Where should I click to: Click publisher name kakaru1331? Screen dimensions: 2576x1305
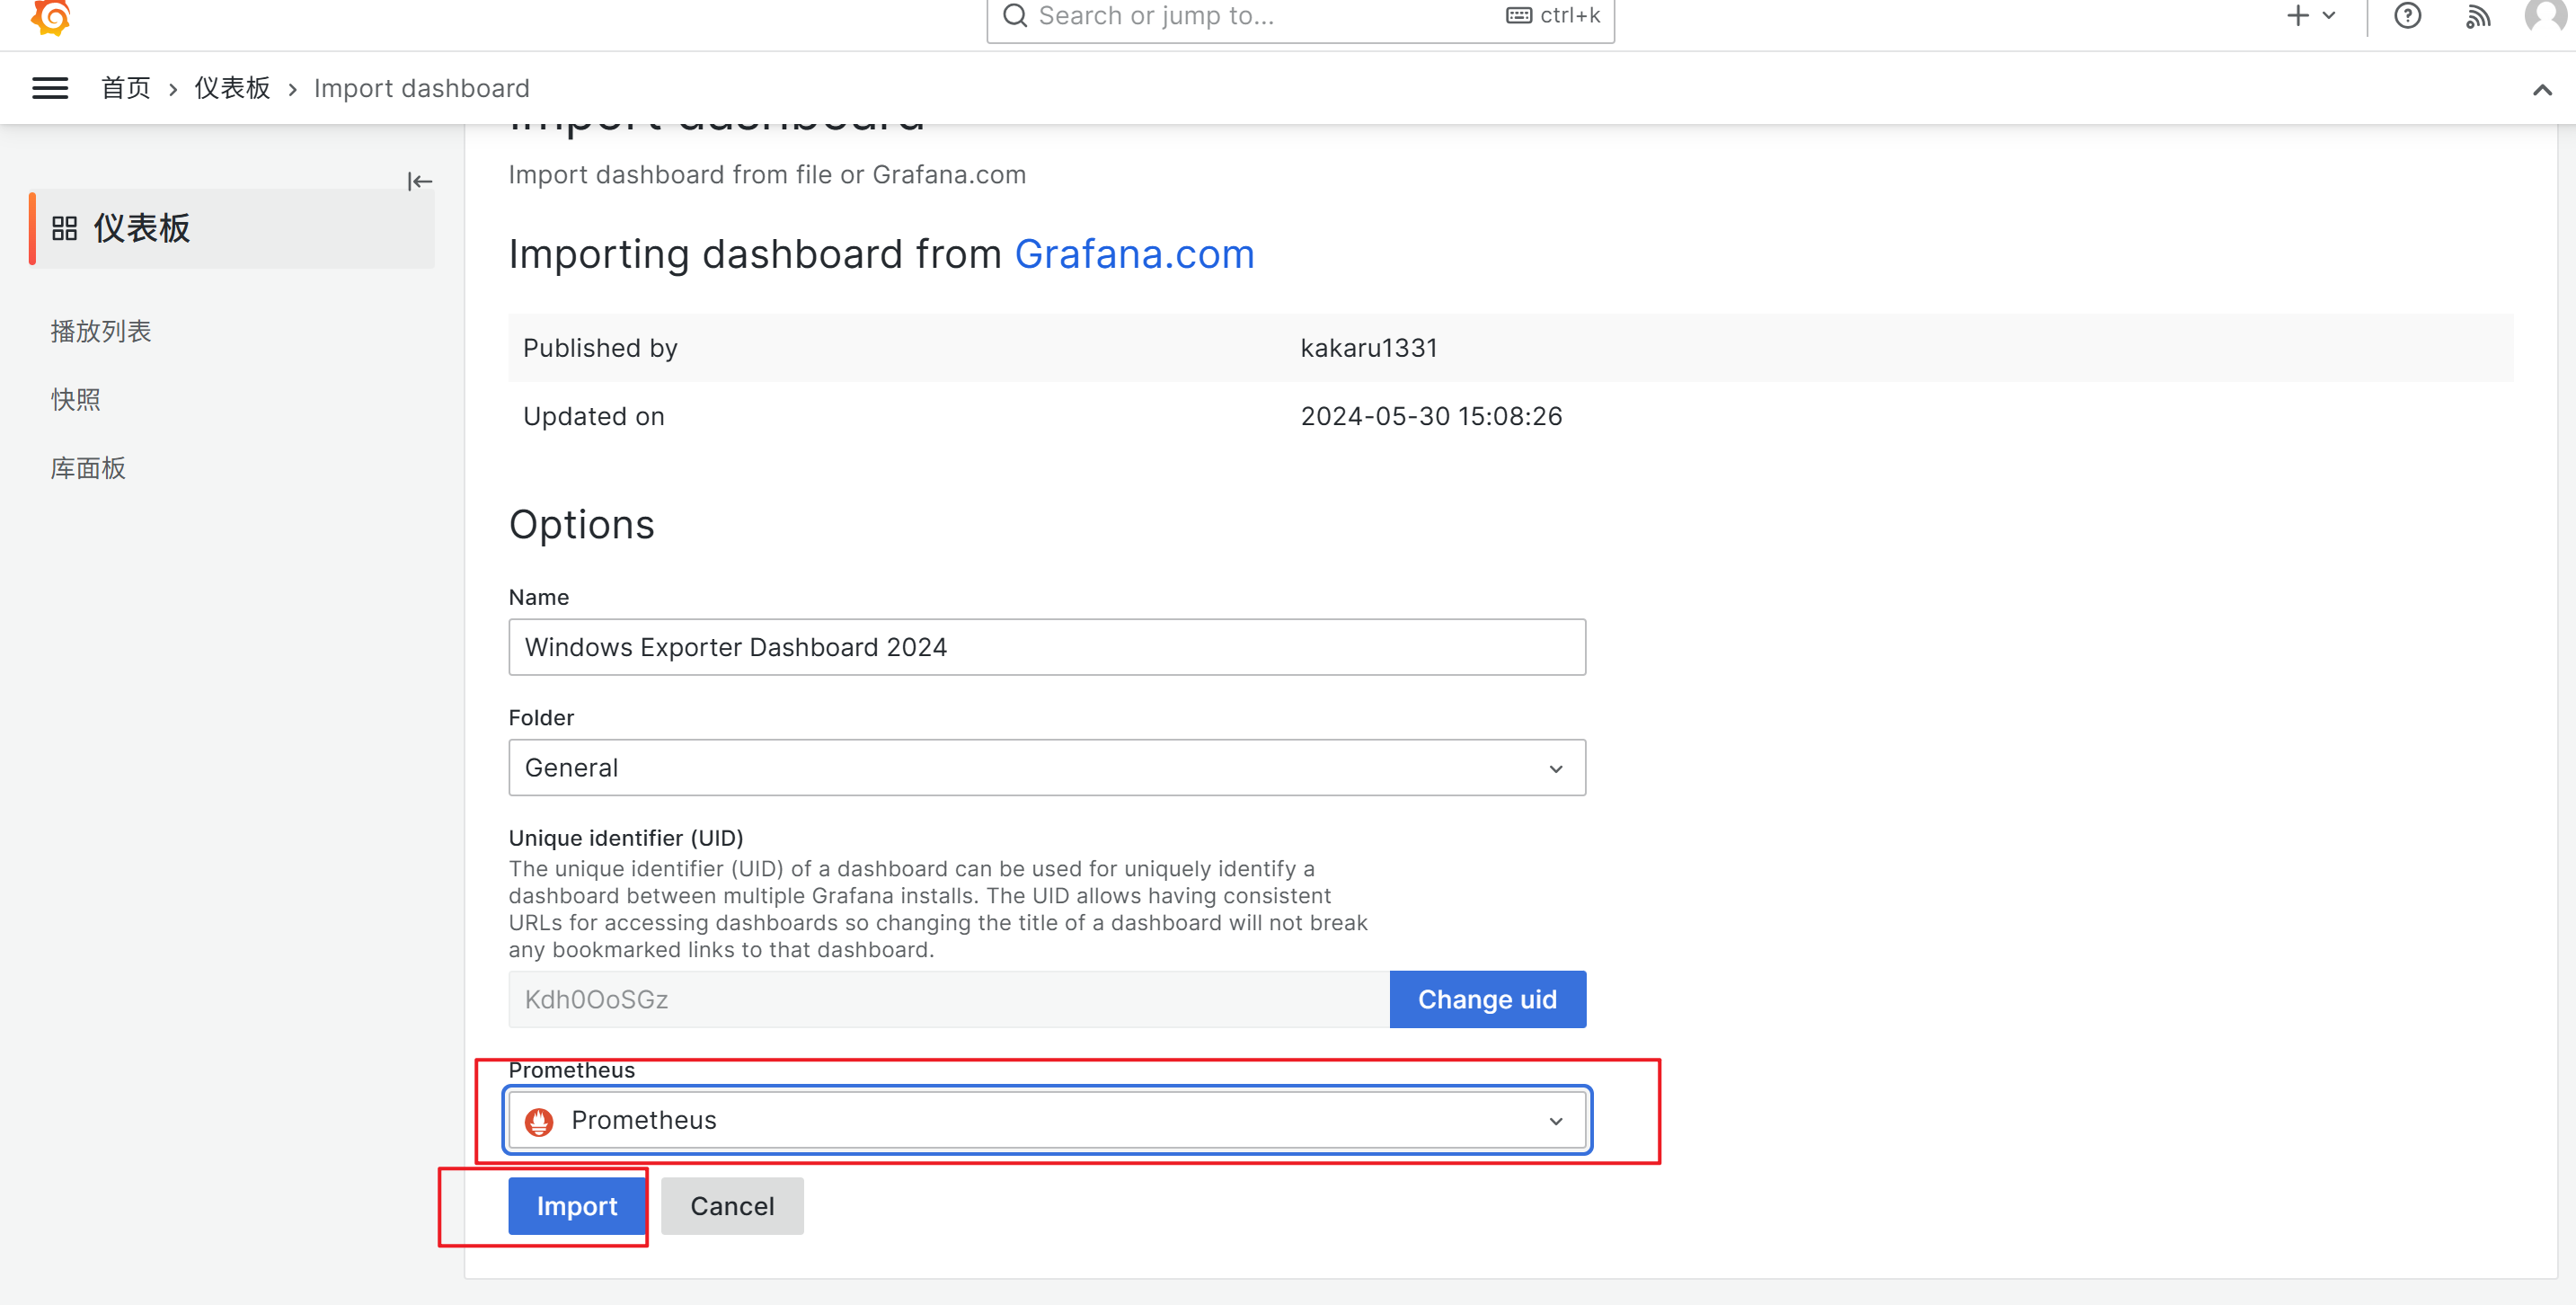(1368, 348)
